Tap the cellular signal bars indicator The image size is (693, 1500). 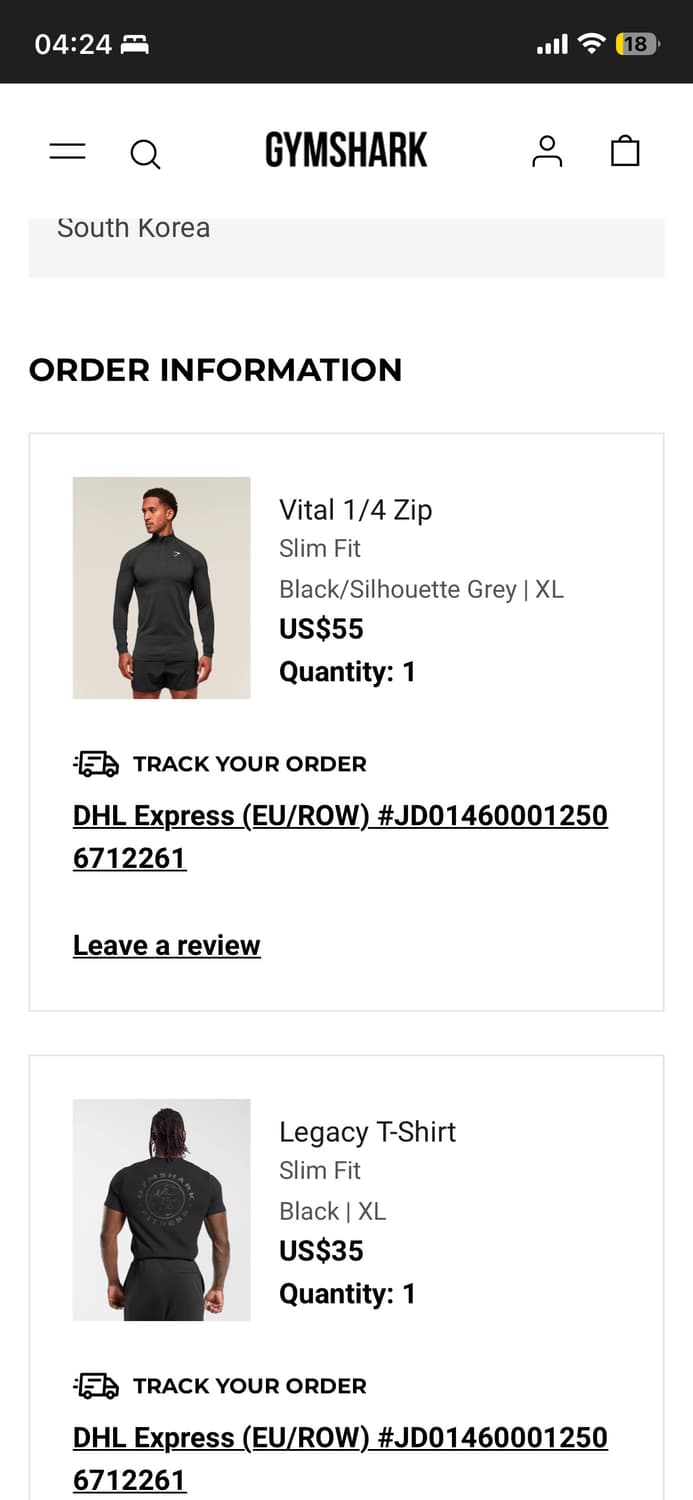coord(551,43)
